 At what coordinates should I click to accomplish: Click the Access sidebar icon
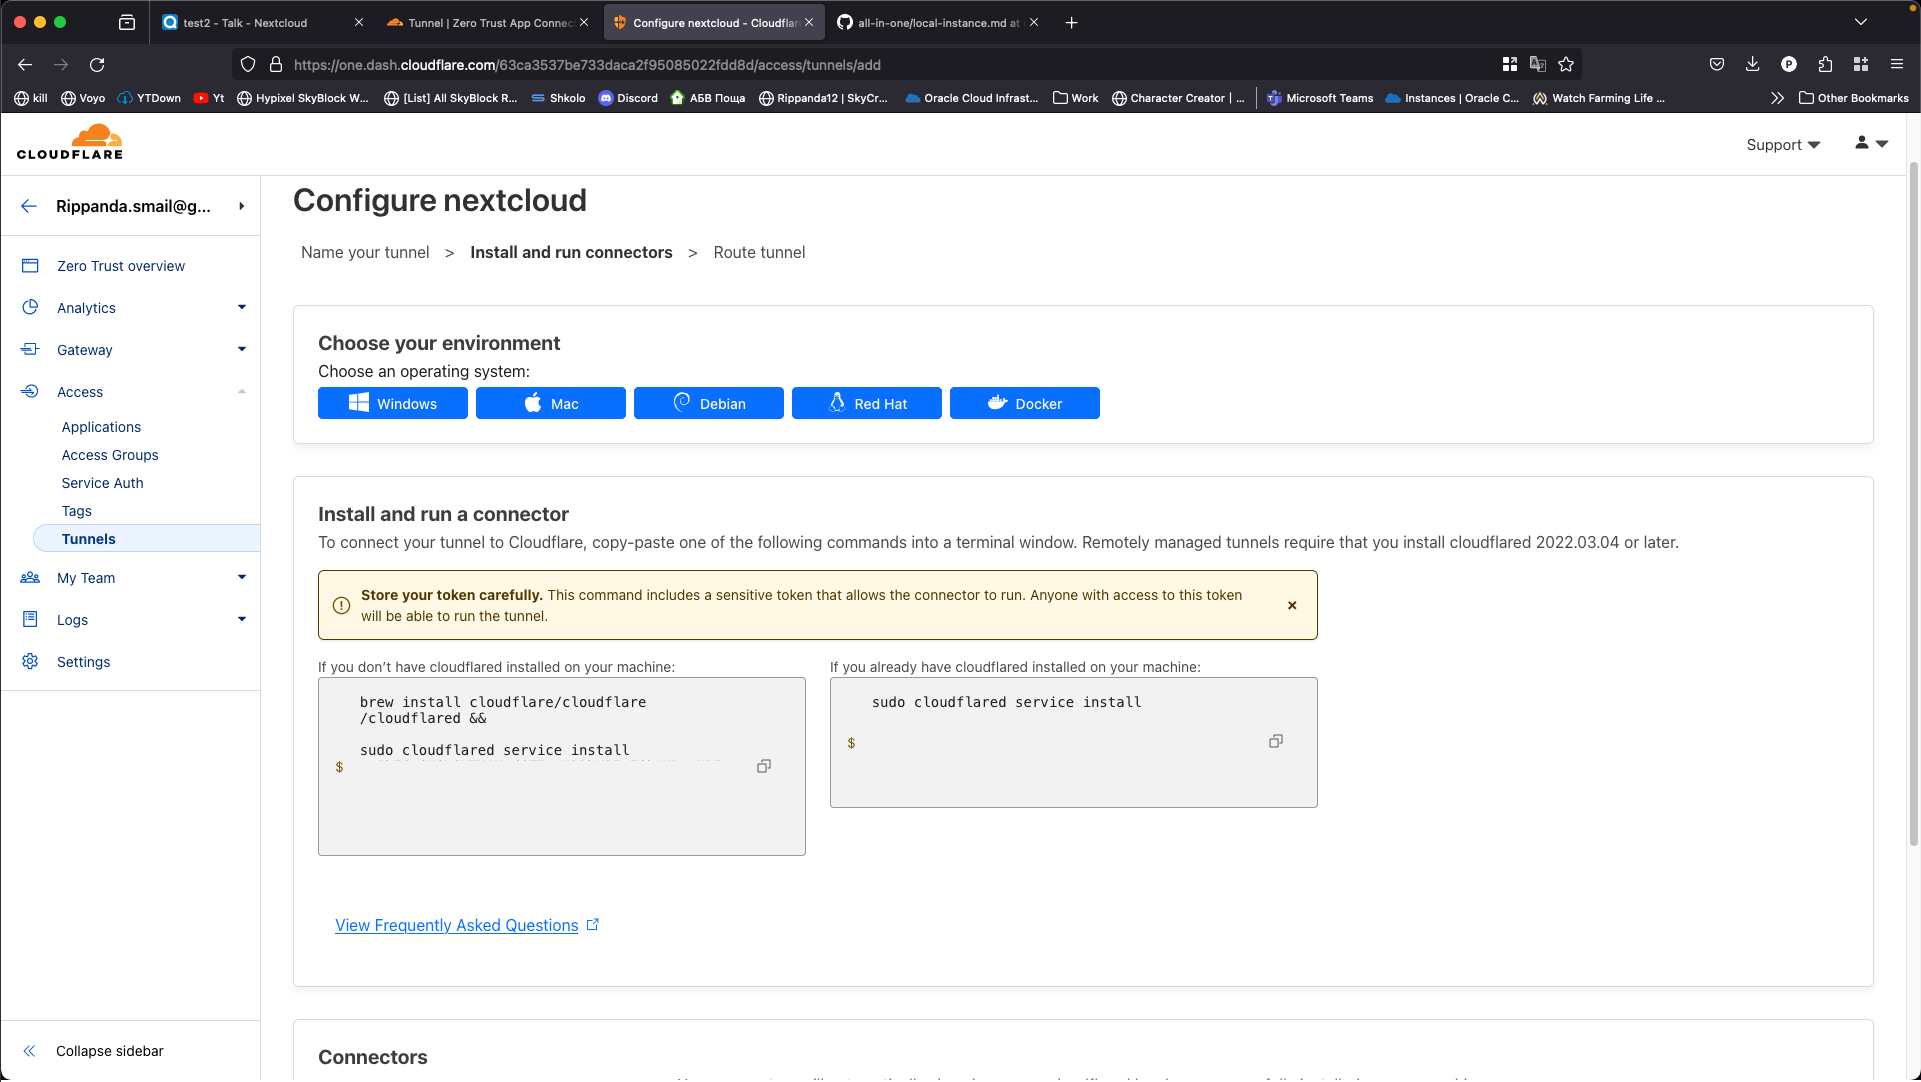tap(30, 391)
